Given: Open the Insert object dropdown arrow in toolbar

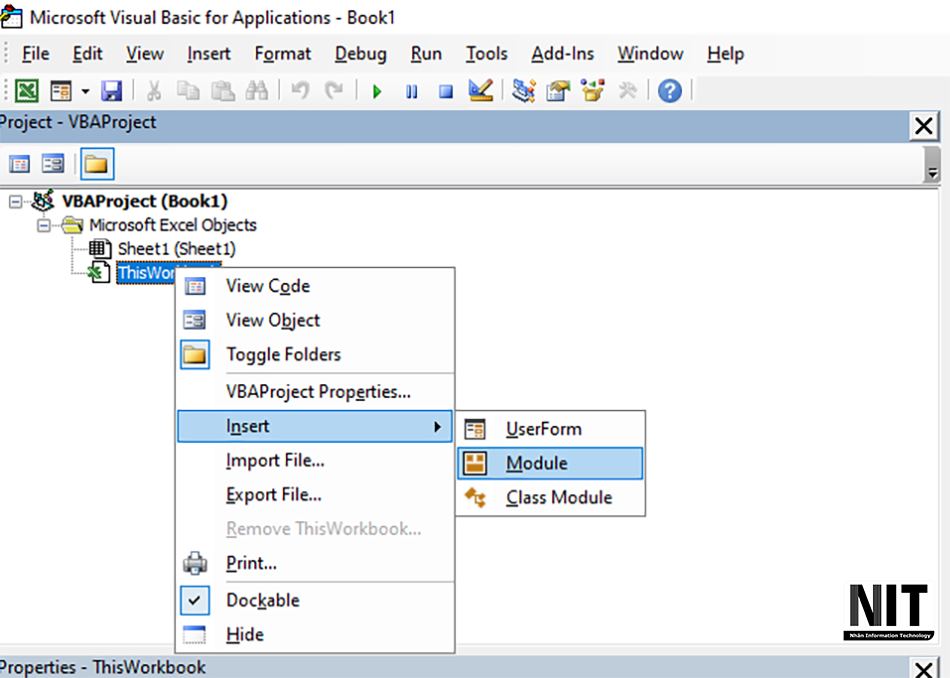Looking at the screenshot, I should coord(85,91).
